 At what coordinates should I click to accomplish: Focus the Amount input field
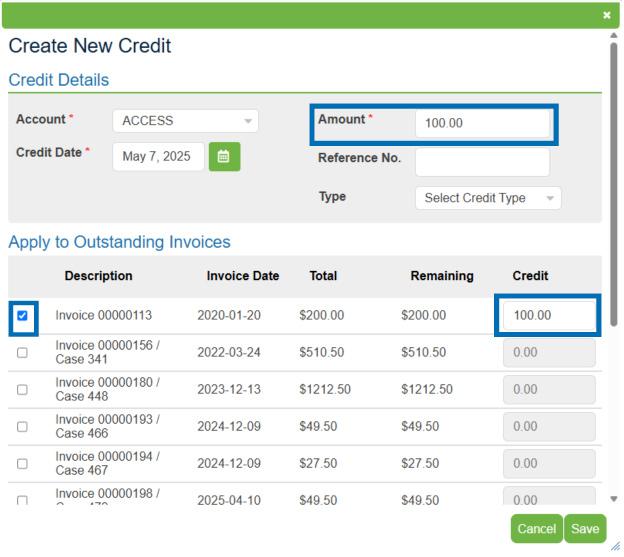pos(481,123)
